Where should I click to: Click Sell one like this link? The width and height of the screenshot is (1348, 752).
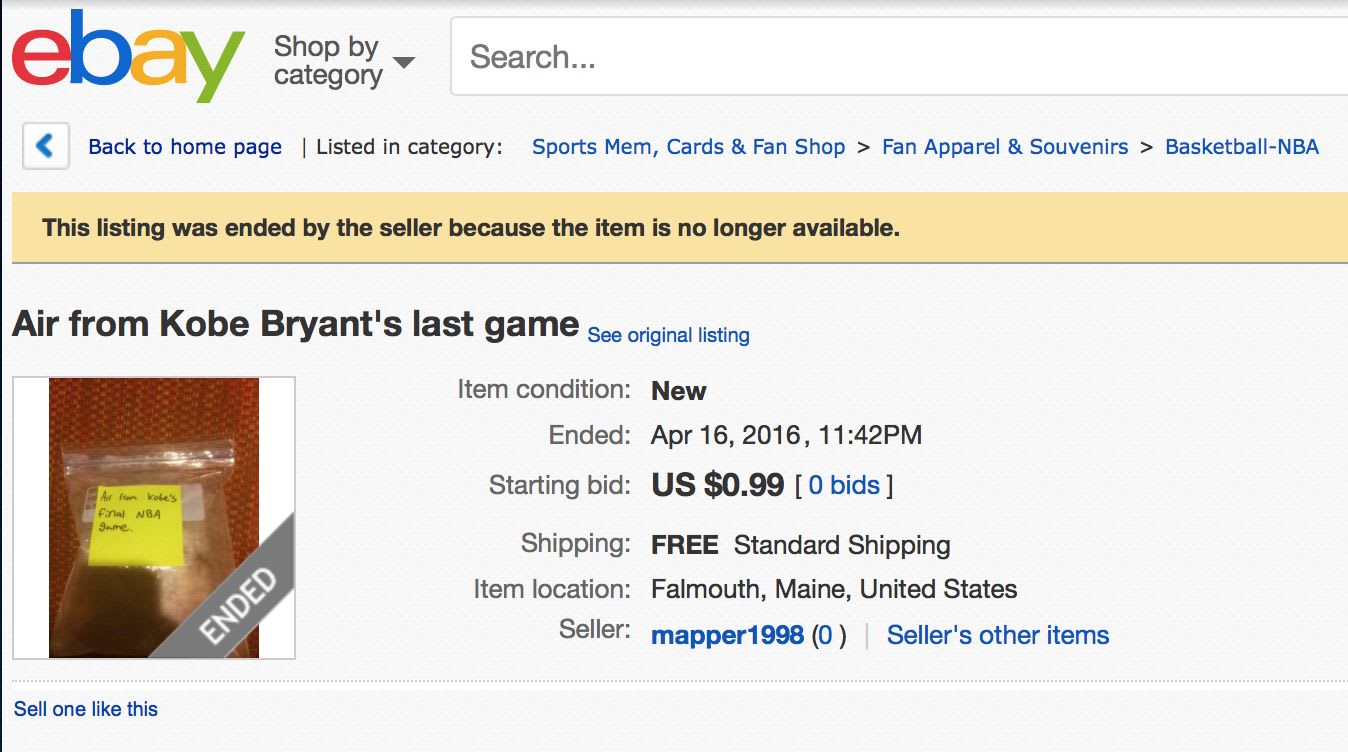[86, 709]
